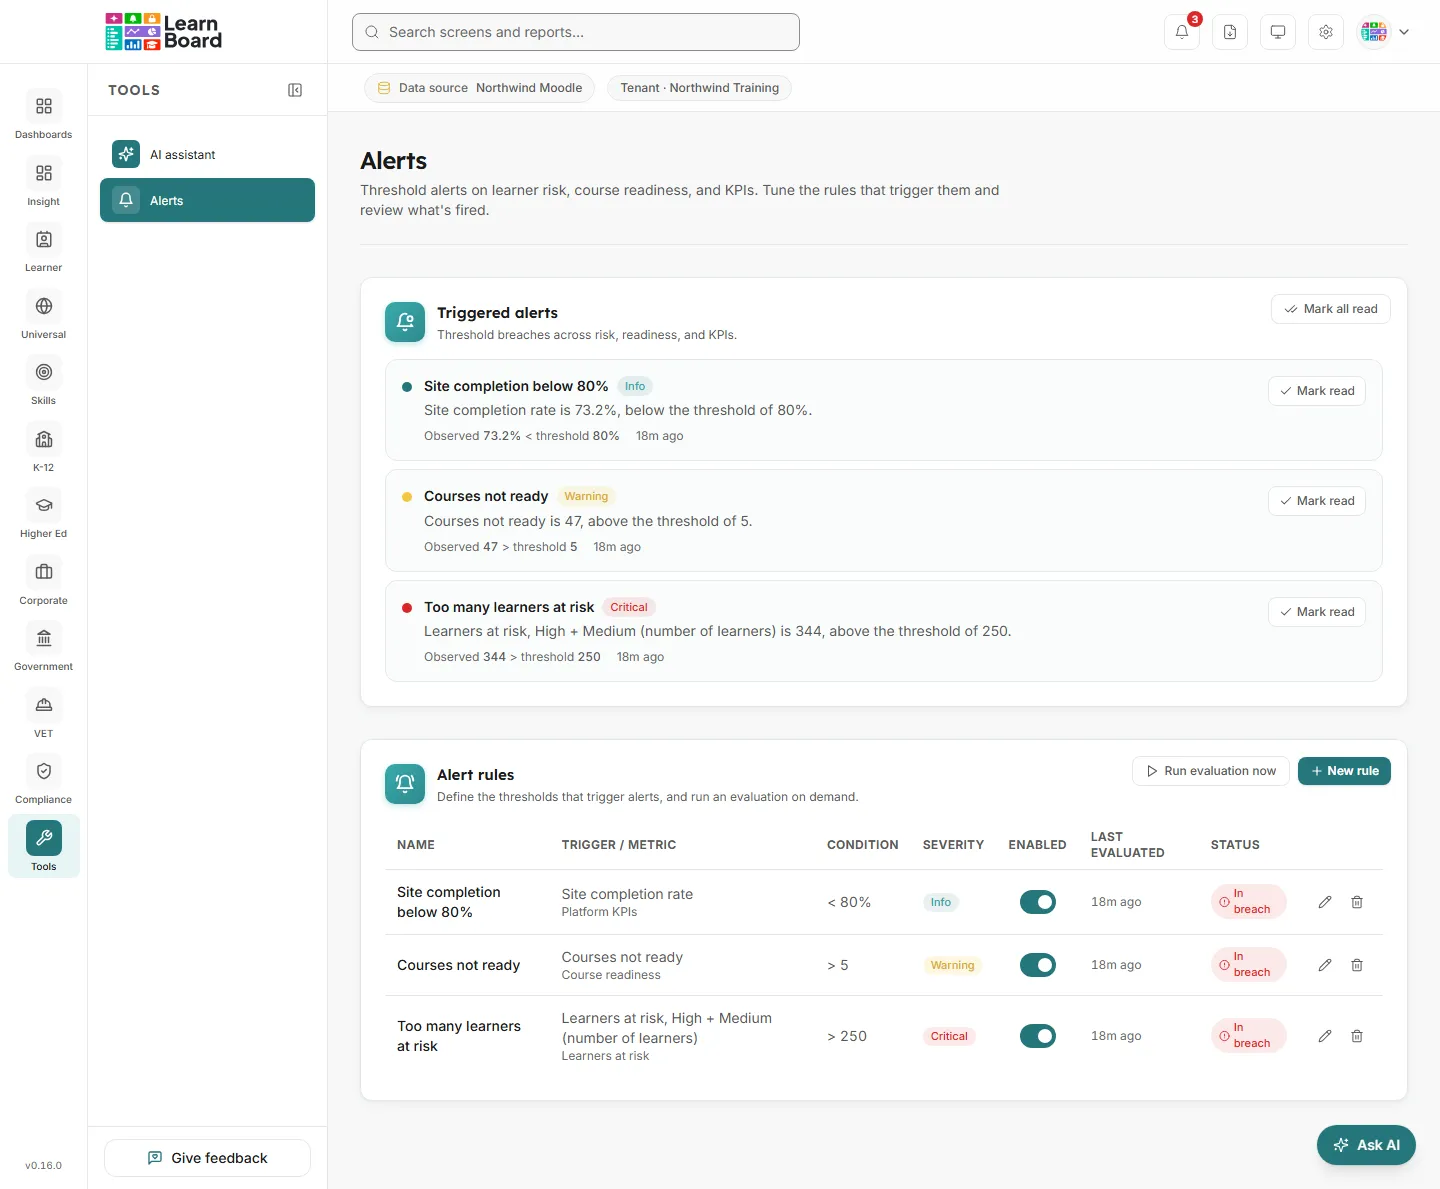1440x1189 pixels.
Task: Mark the Courses not ready alert read
Action: point(1317,501)
